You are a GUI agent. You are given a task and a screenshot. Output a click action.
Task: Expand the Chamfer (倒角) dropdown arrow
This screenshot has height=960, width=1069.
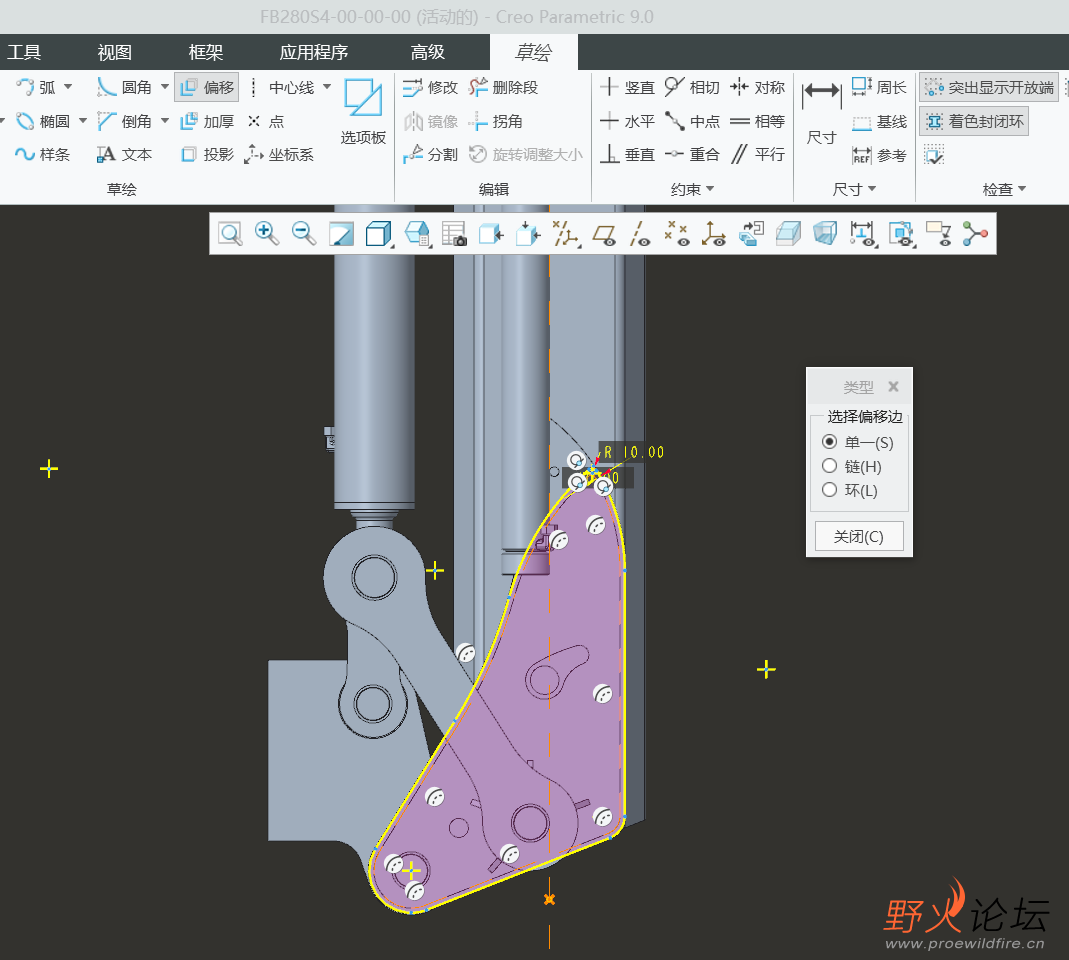(x=164, y=121)
